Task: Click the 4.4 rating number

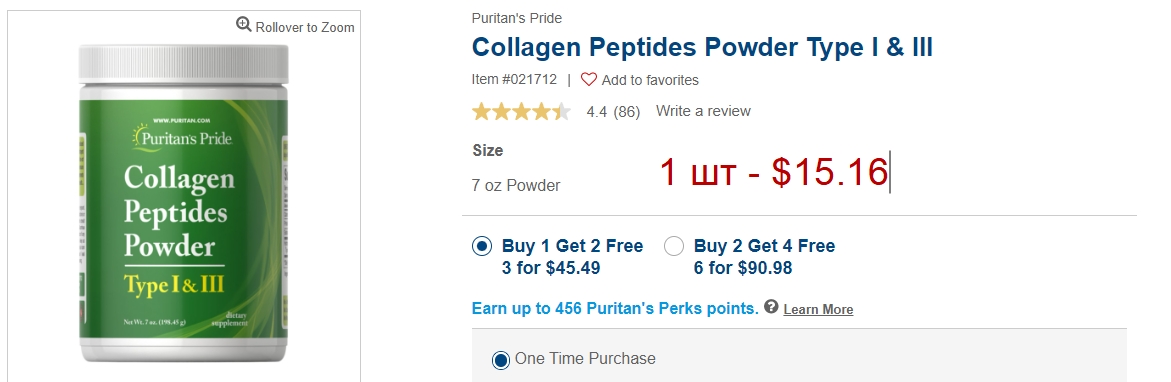Action: point(597,112)
